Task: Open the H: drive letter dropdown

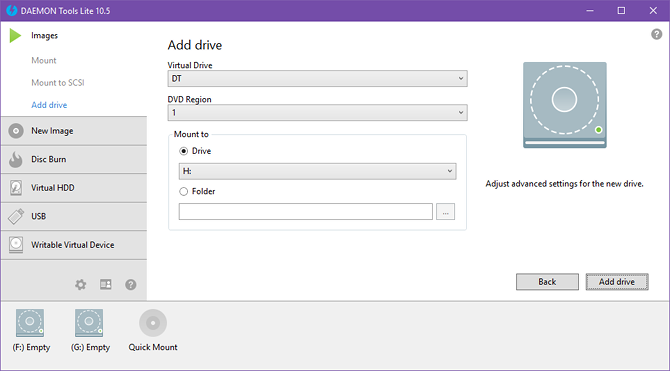Action: tap(317, 171)
